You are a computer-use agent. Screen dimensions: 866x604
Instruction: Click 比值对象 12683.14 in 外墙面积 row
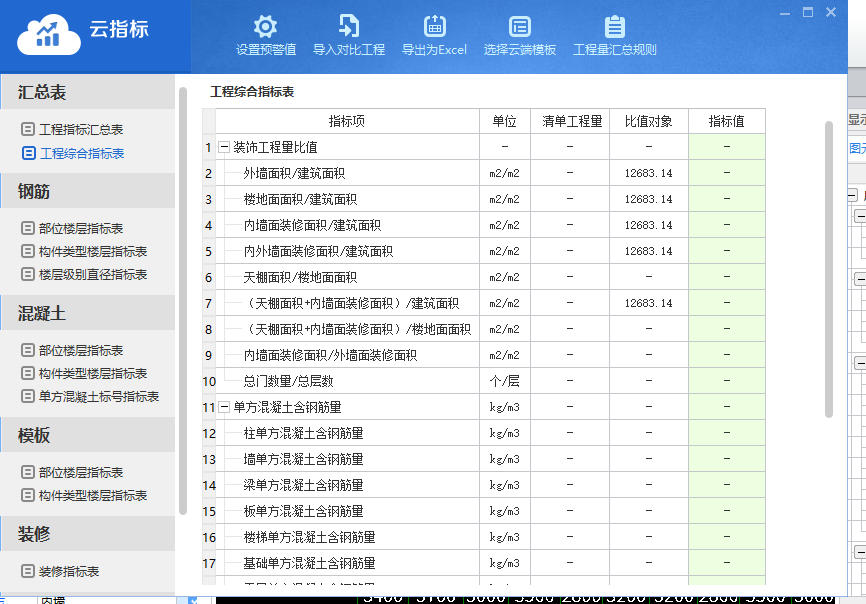[x=648, y=173]
